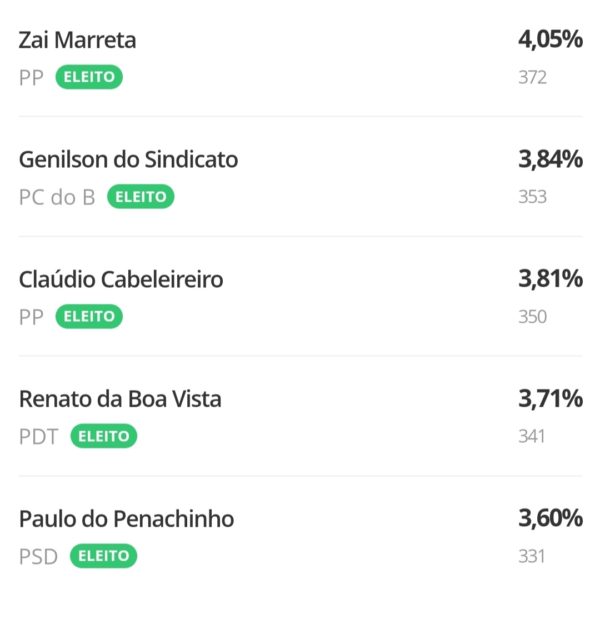This screenshot has height=624, width=600.
Task: Click PDT party label
Action: (39, 436)
